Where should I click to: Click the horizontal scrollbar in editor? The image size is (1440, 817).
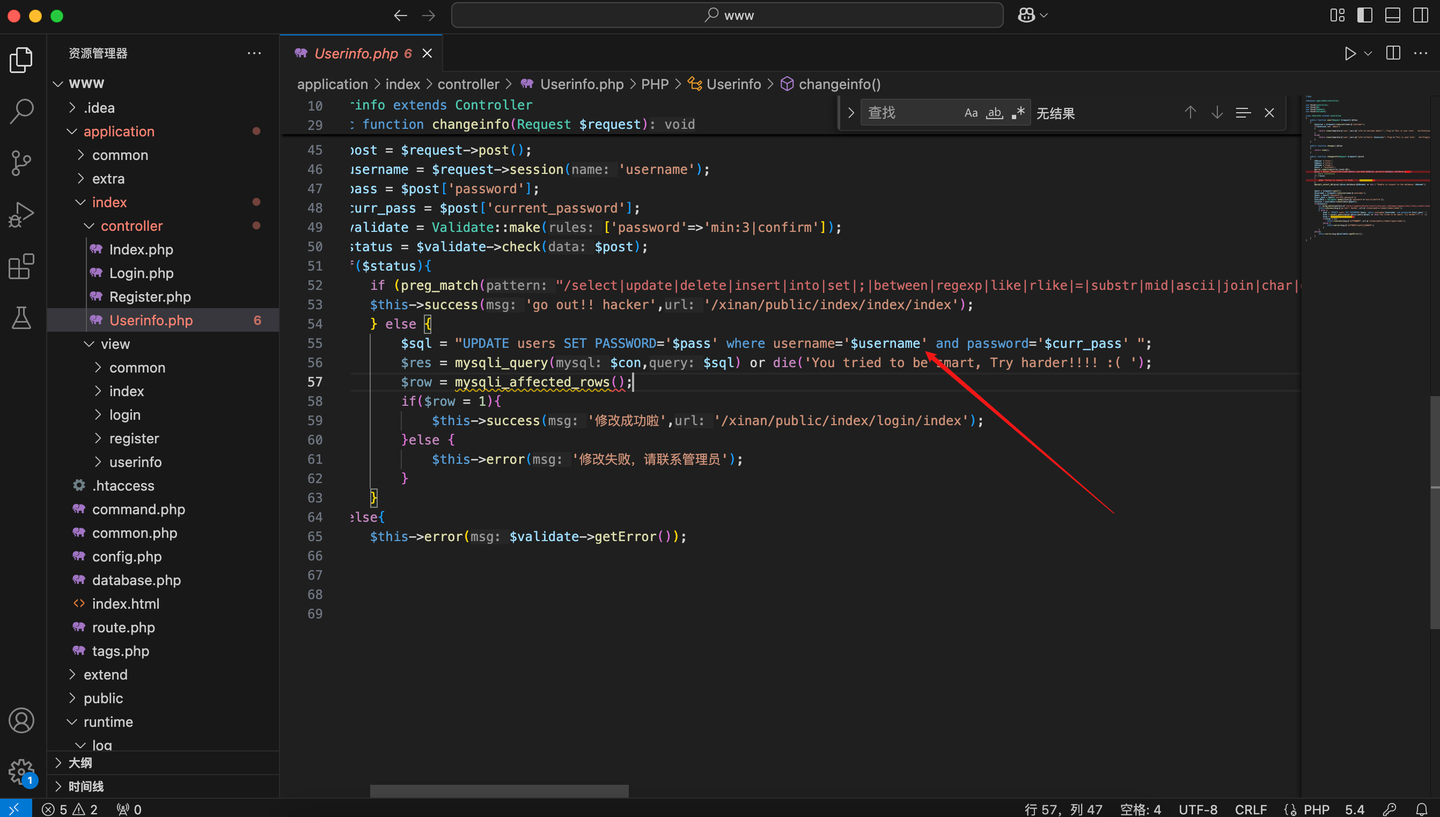coord(499,791)
